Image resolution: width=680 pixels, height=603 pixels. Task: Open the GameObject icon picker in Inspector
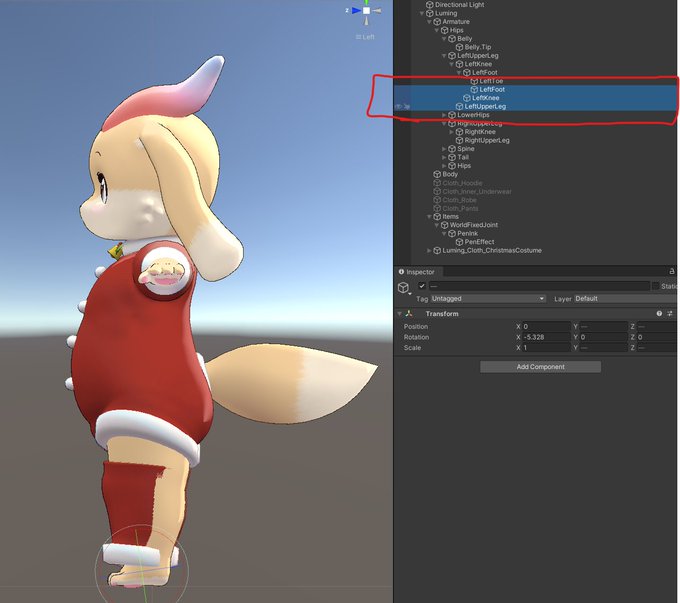(404, 288)
